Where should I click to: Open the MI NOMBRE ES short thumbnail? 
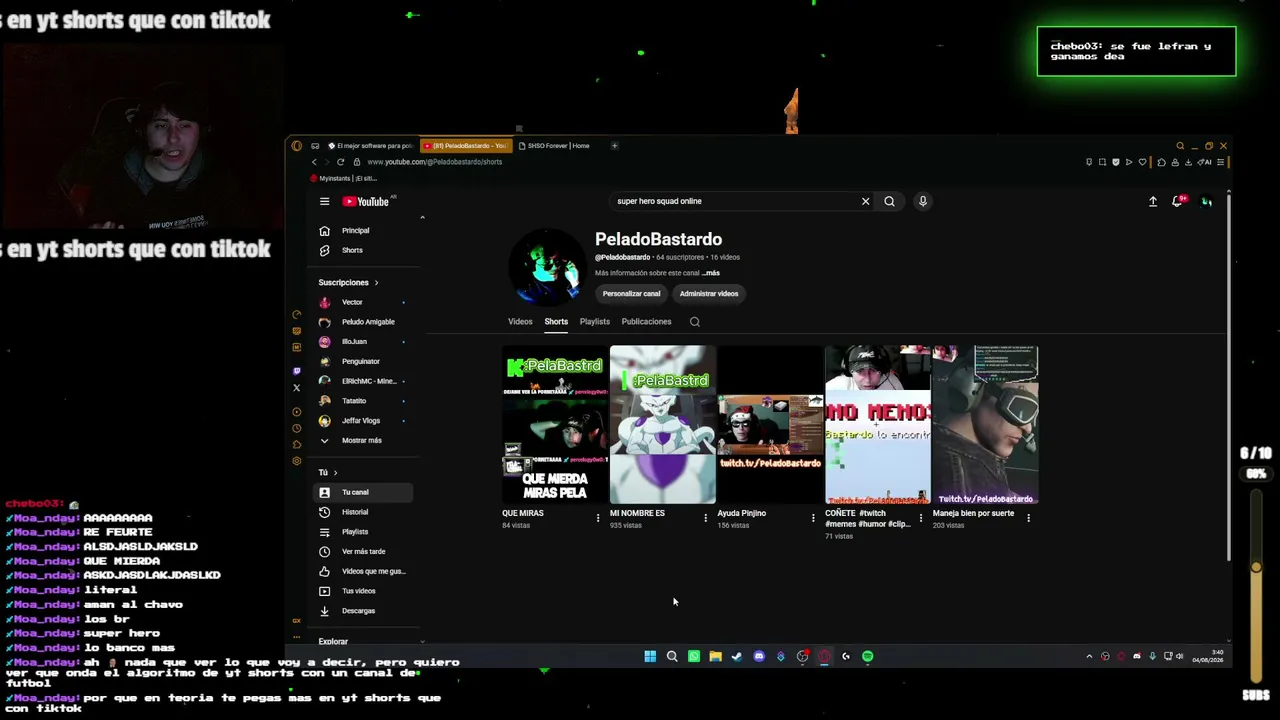pos(663,425)
